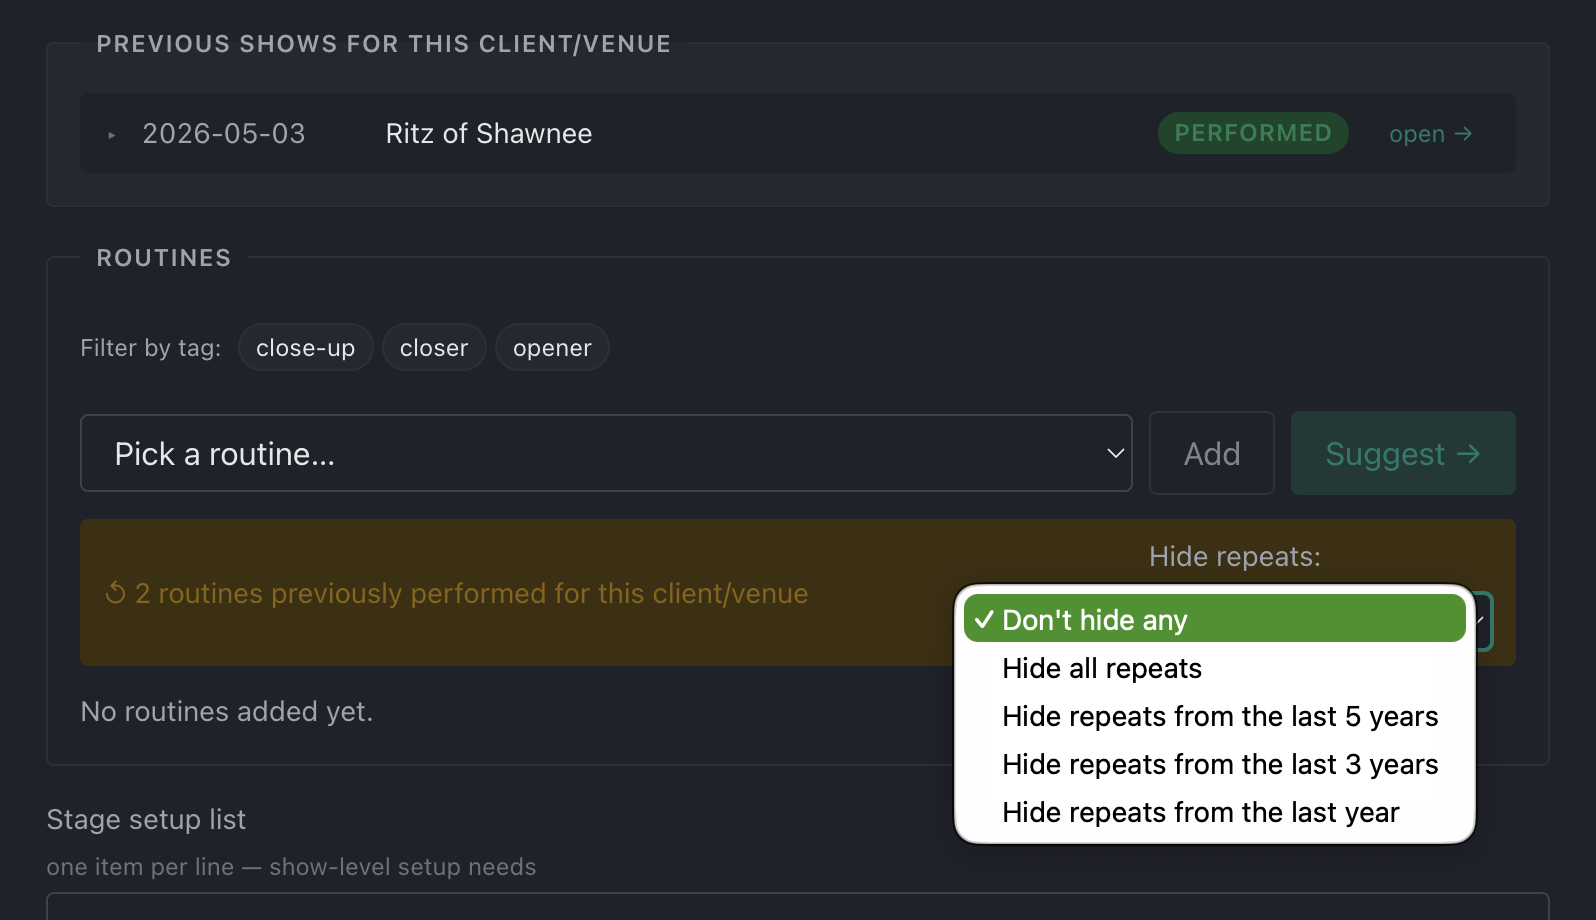The image size is (1596, 920).
Task: Click the Suggest button
Action: click(x=1403, y=453)
